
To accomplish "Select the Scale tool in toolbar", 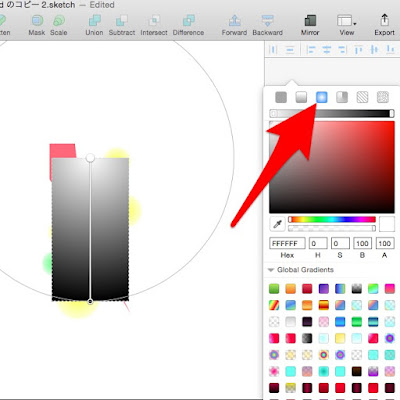I will [59, 25].
